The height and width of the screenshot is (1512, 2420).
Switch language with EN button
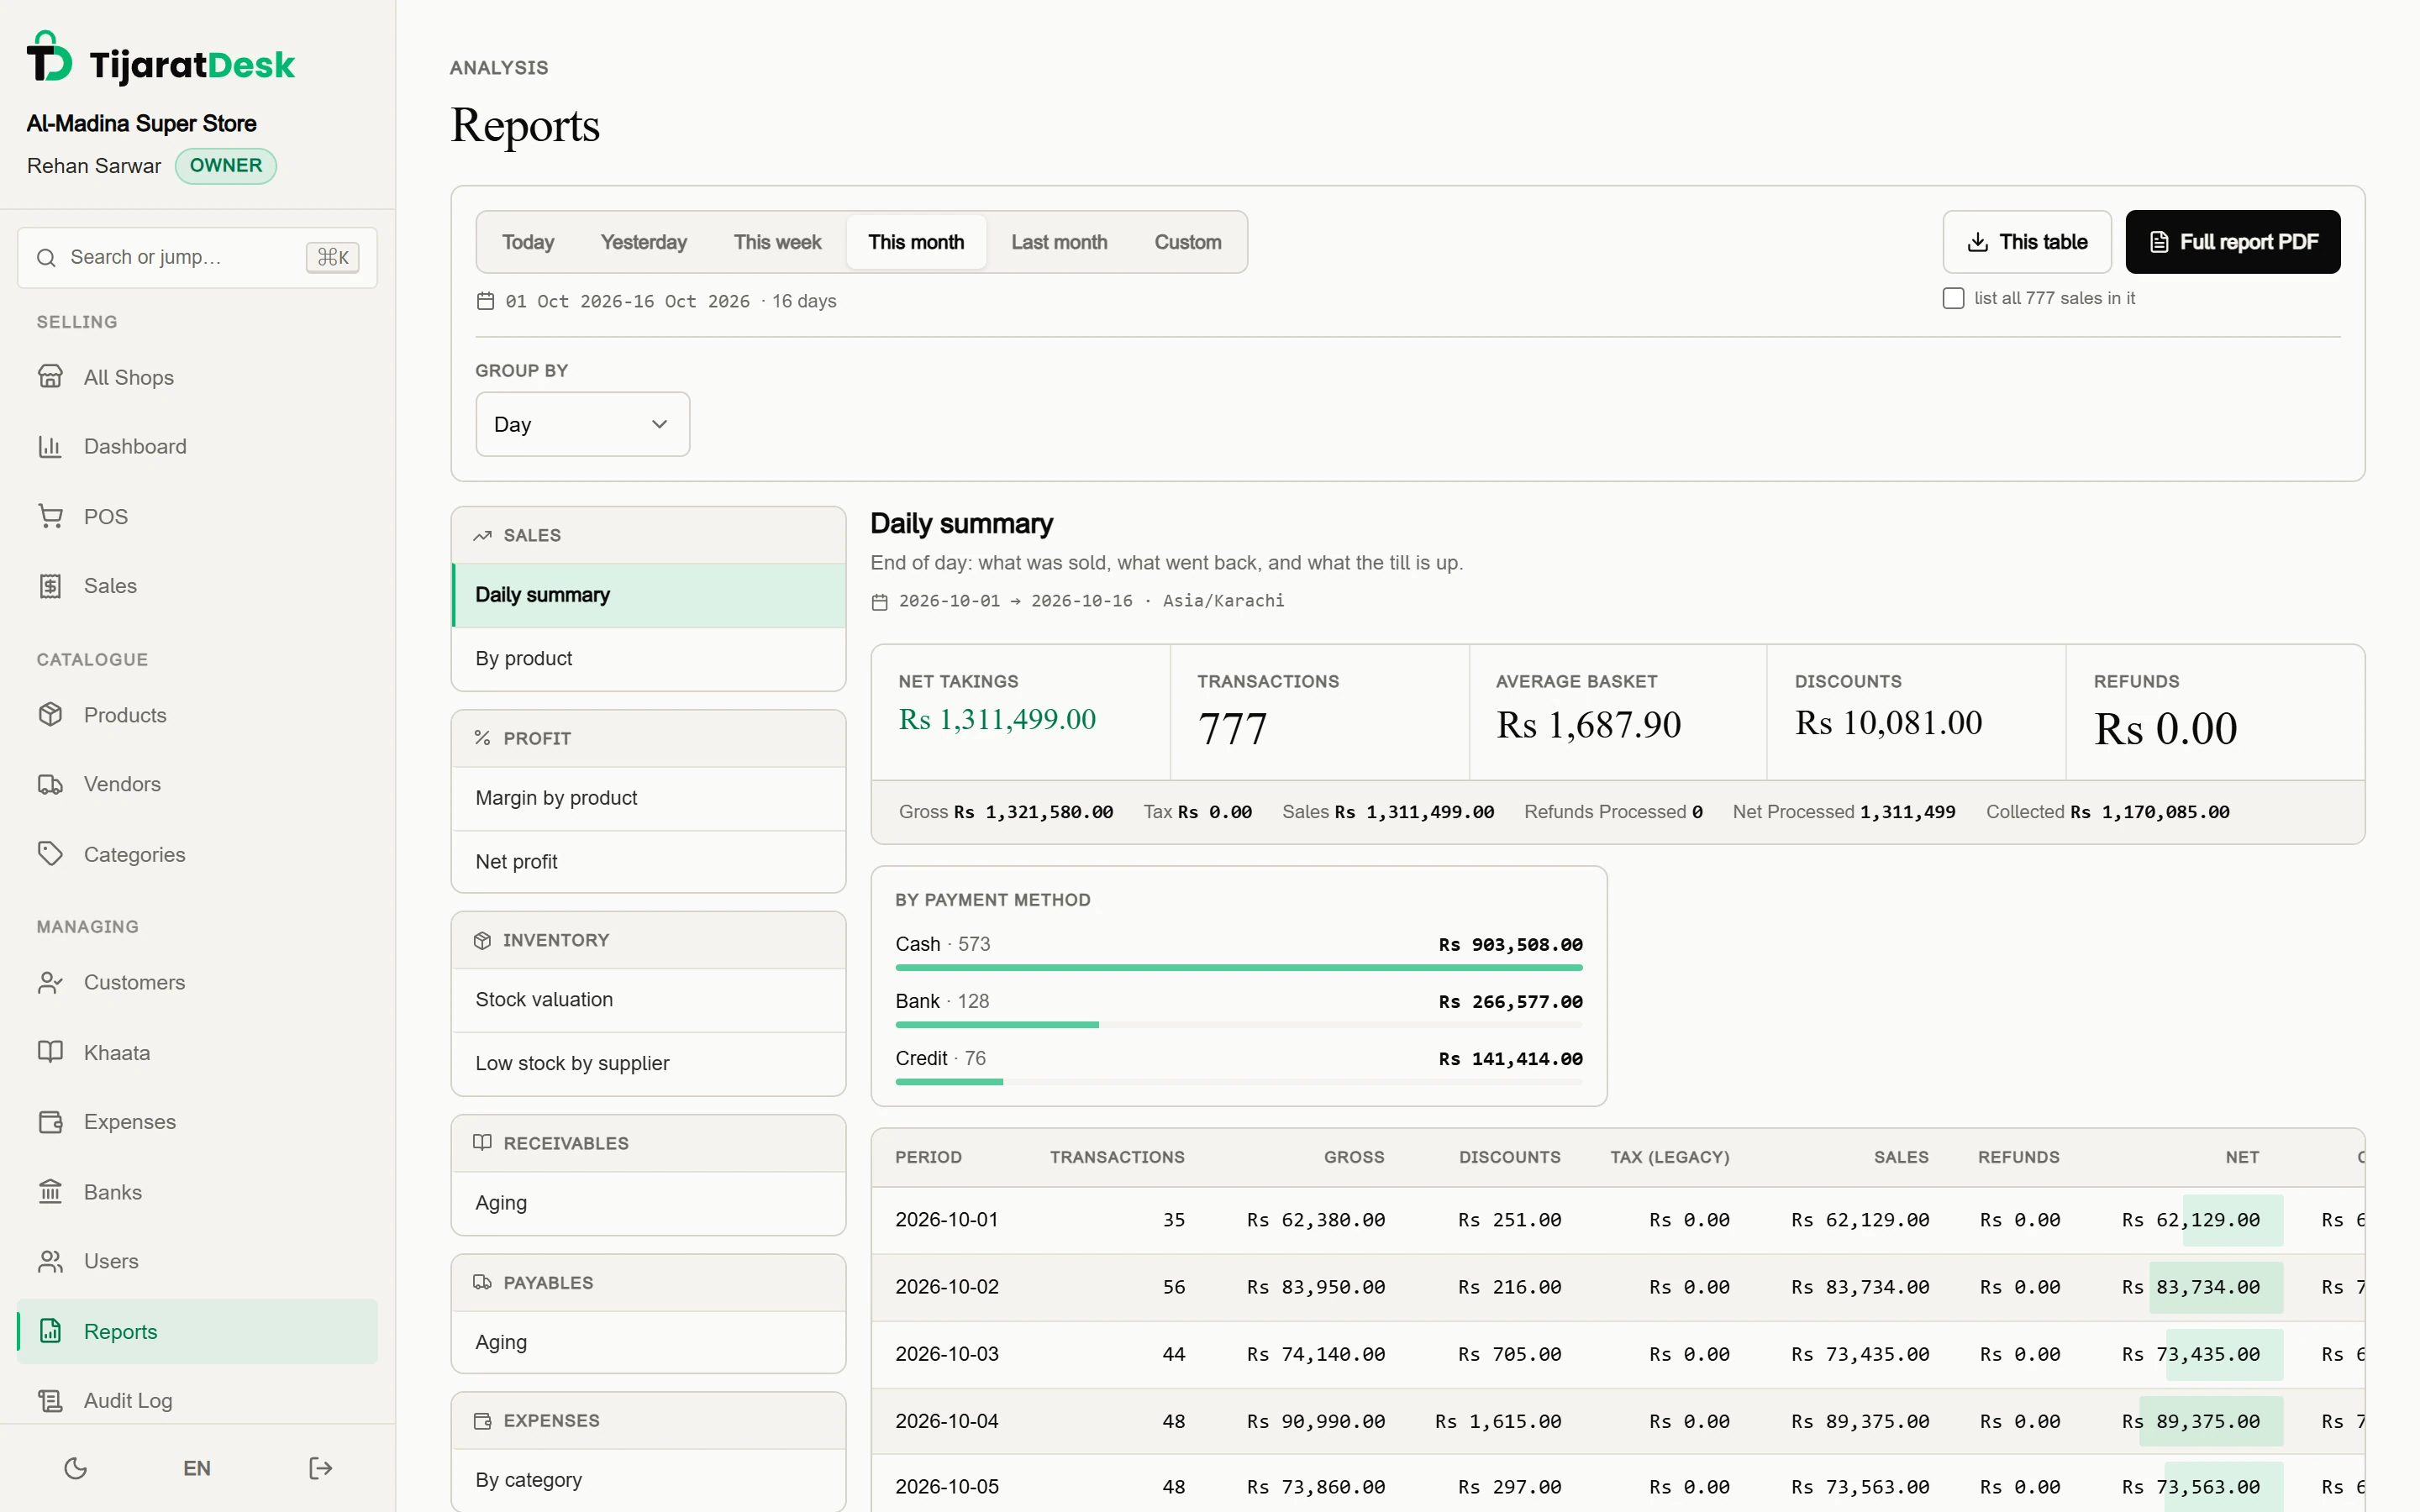click(197, 1468)
